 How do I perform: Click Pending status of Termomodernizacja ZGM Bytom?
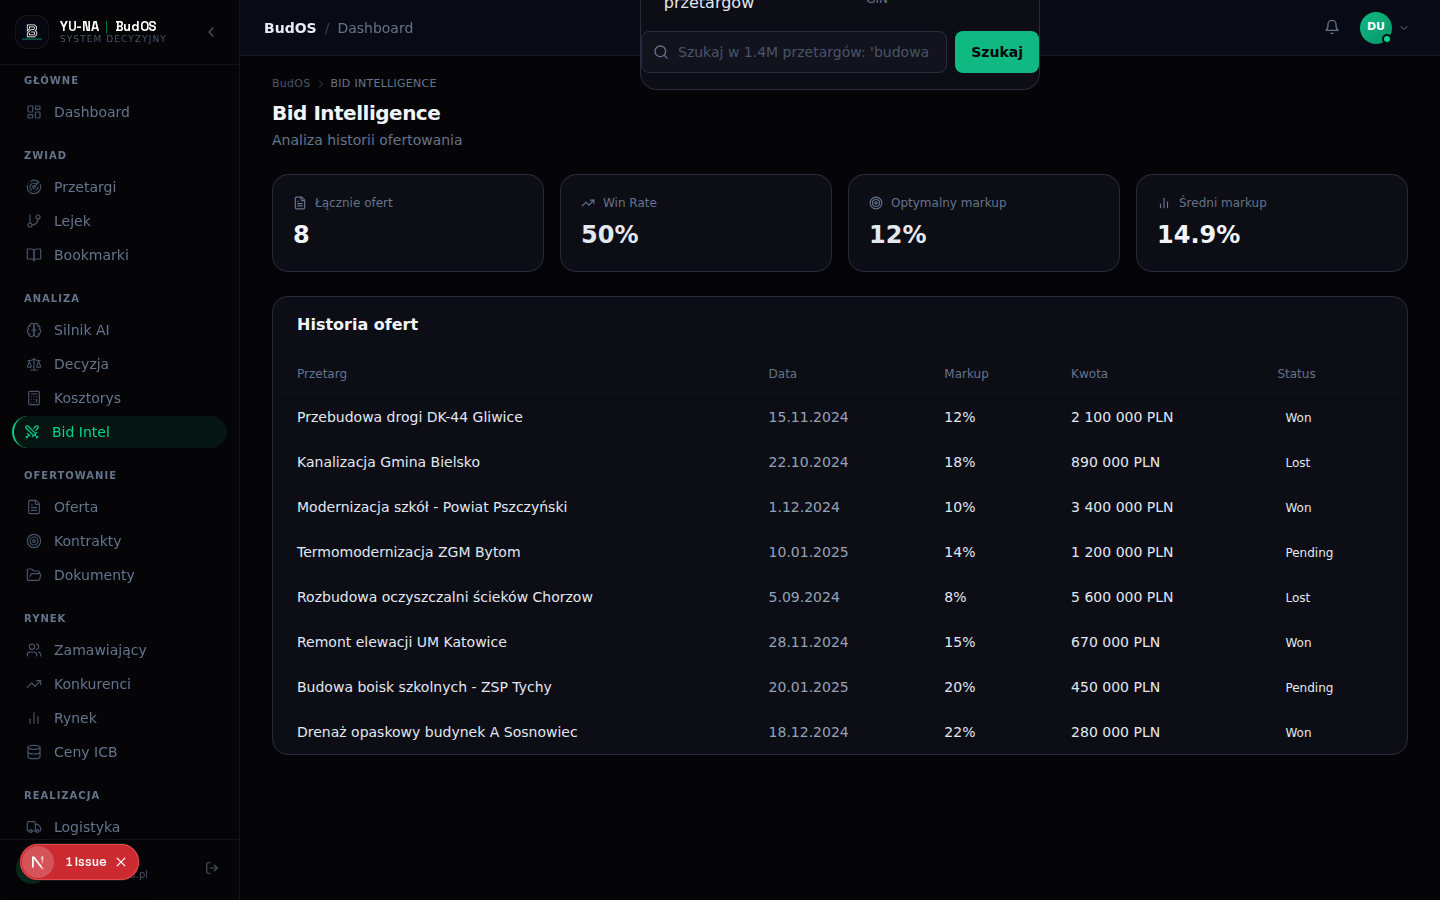pyautogui.click(x=1309, y=553)
